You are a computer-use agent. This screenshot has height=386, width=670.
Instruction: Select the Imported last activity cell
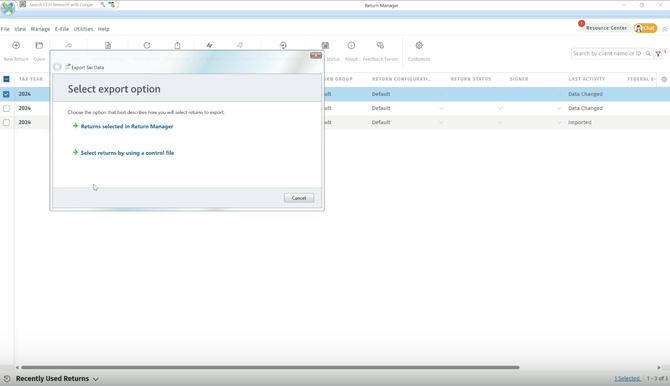(580, 122)
